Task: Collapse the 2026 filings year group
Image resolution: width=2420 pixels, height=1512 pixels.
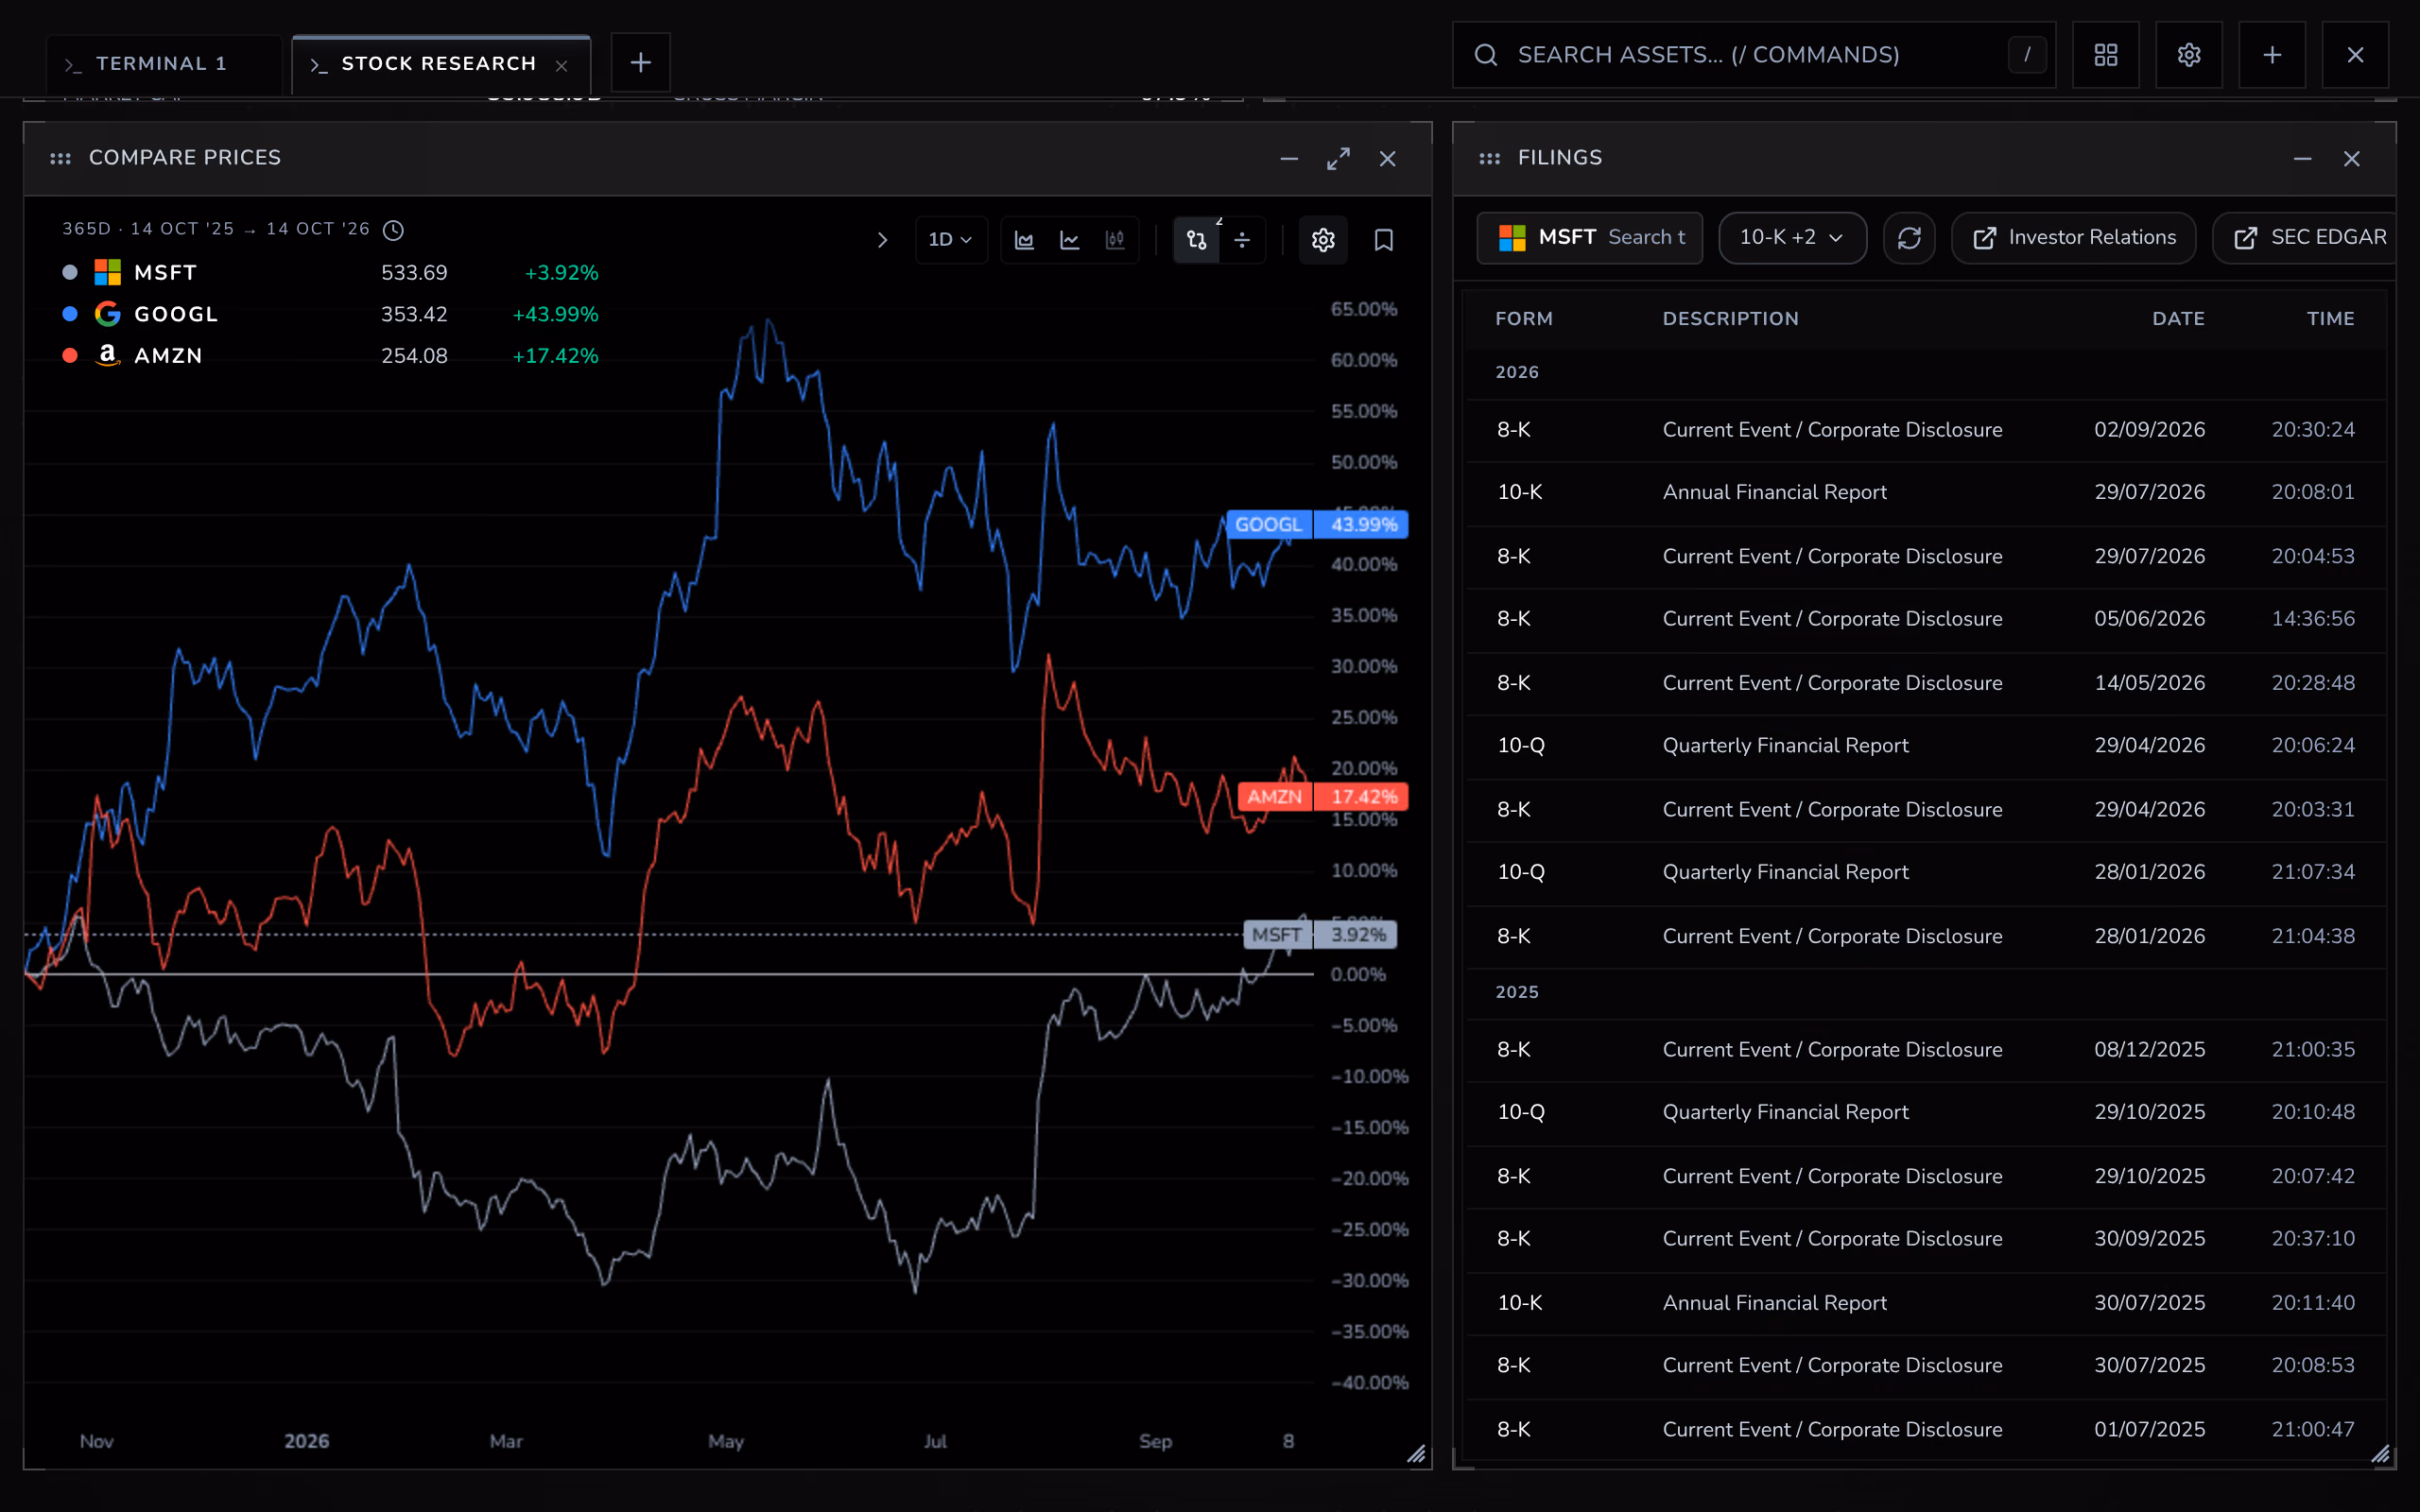Action: point(1517,372)
